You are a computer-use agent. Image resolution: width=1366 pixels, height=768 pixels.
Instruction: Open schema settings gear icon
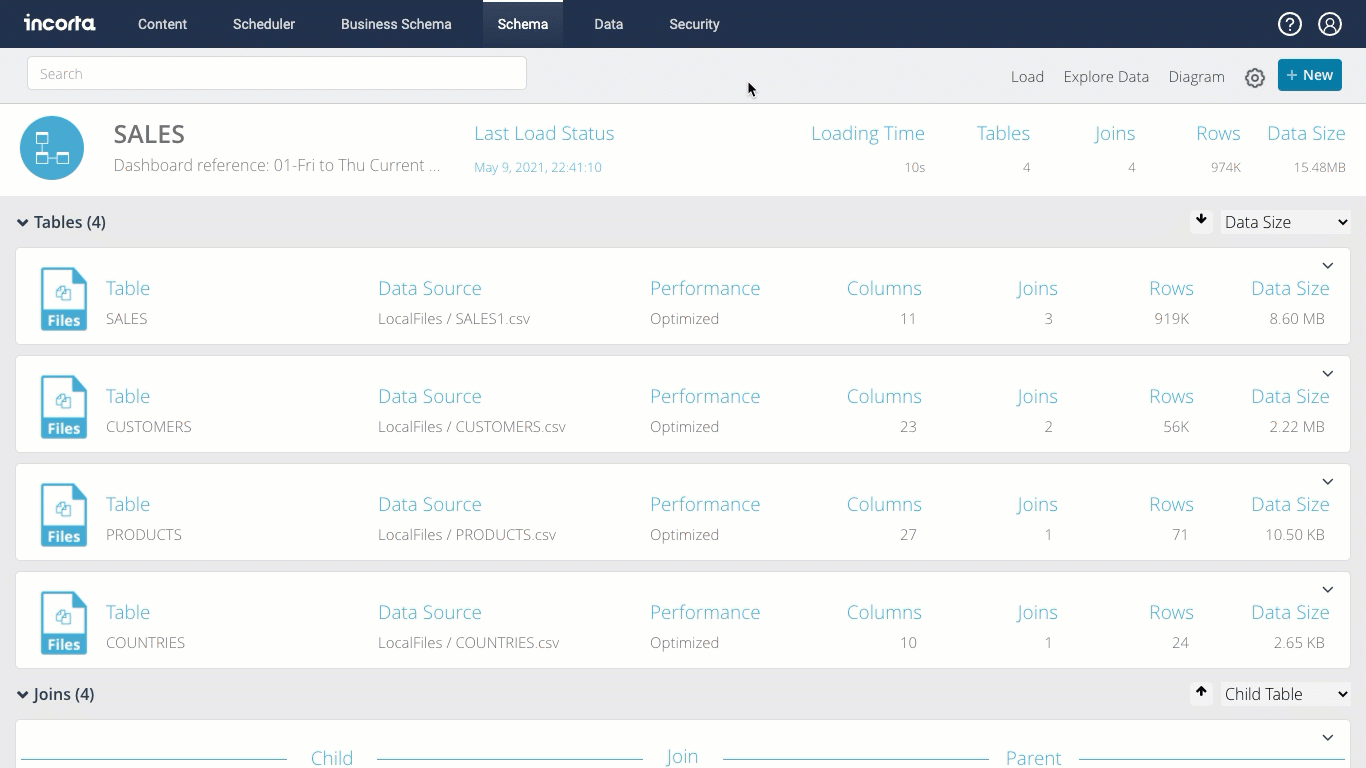pos(1255,77)
